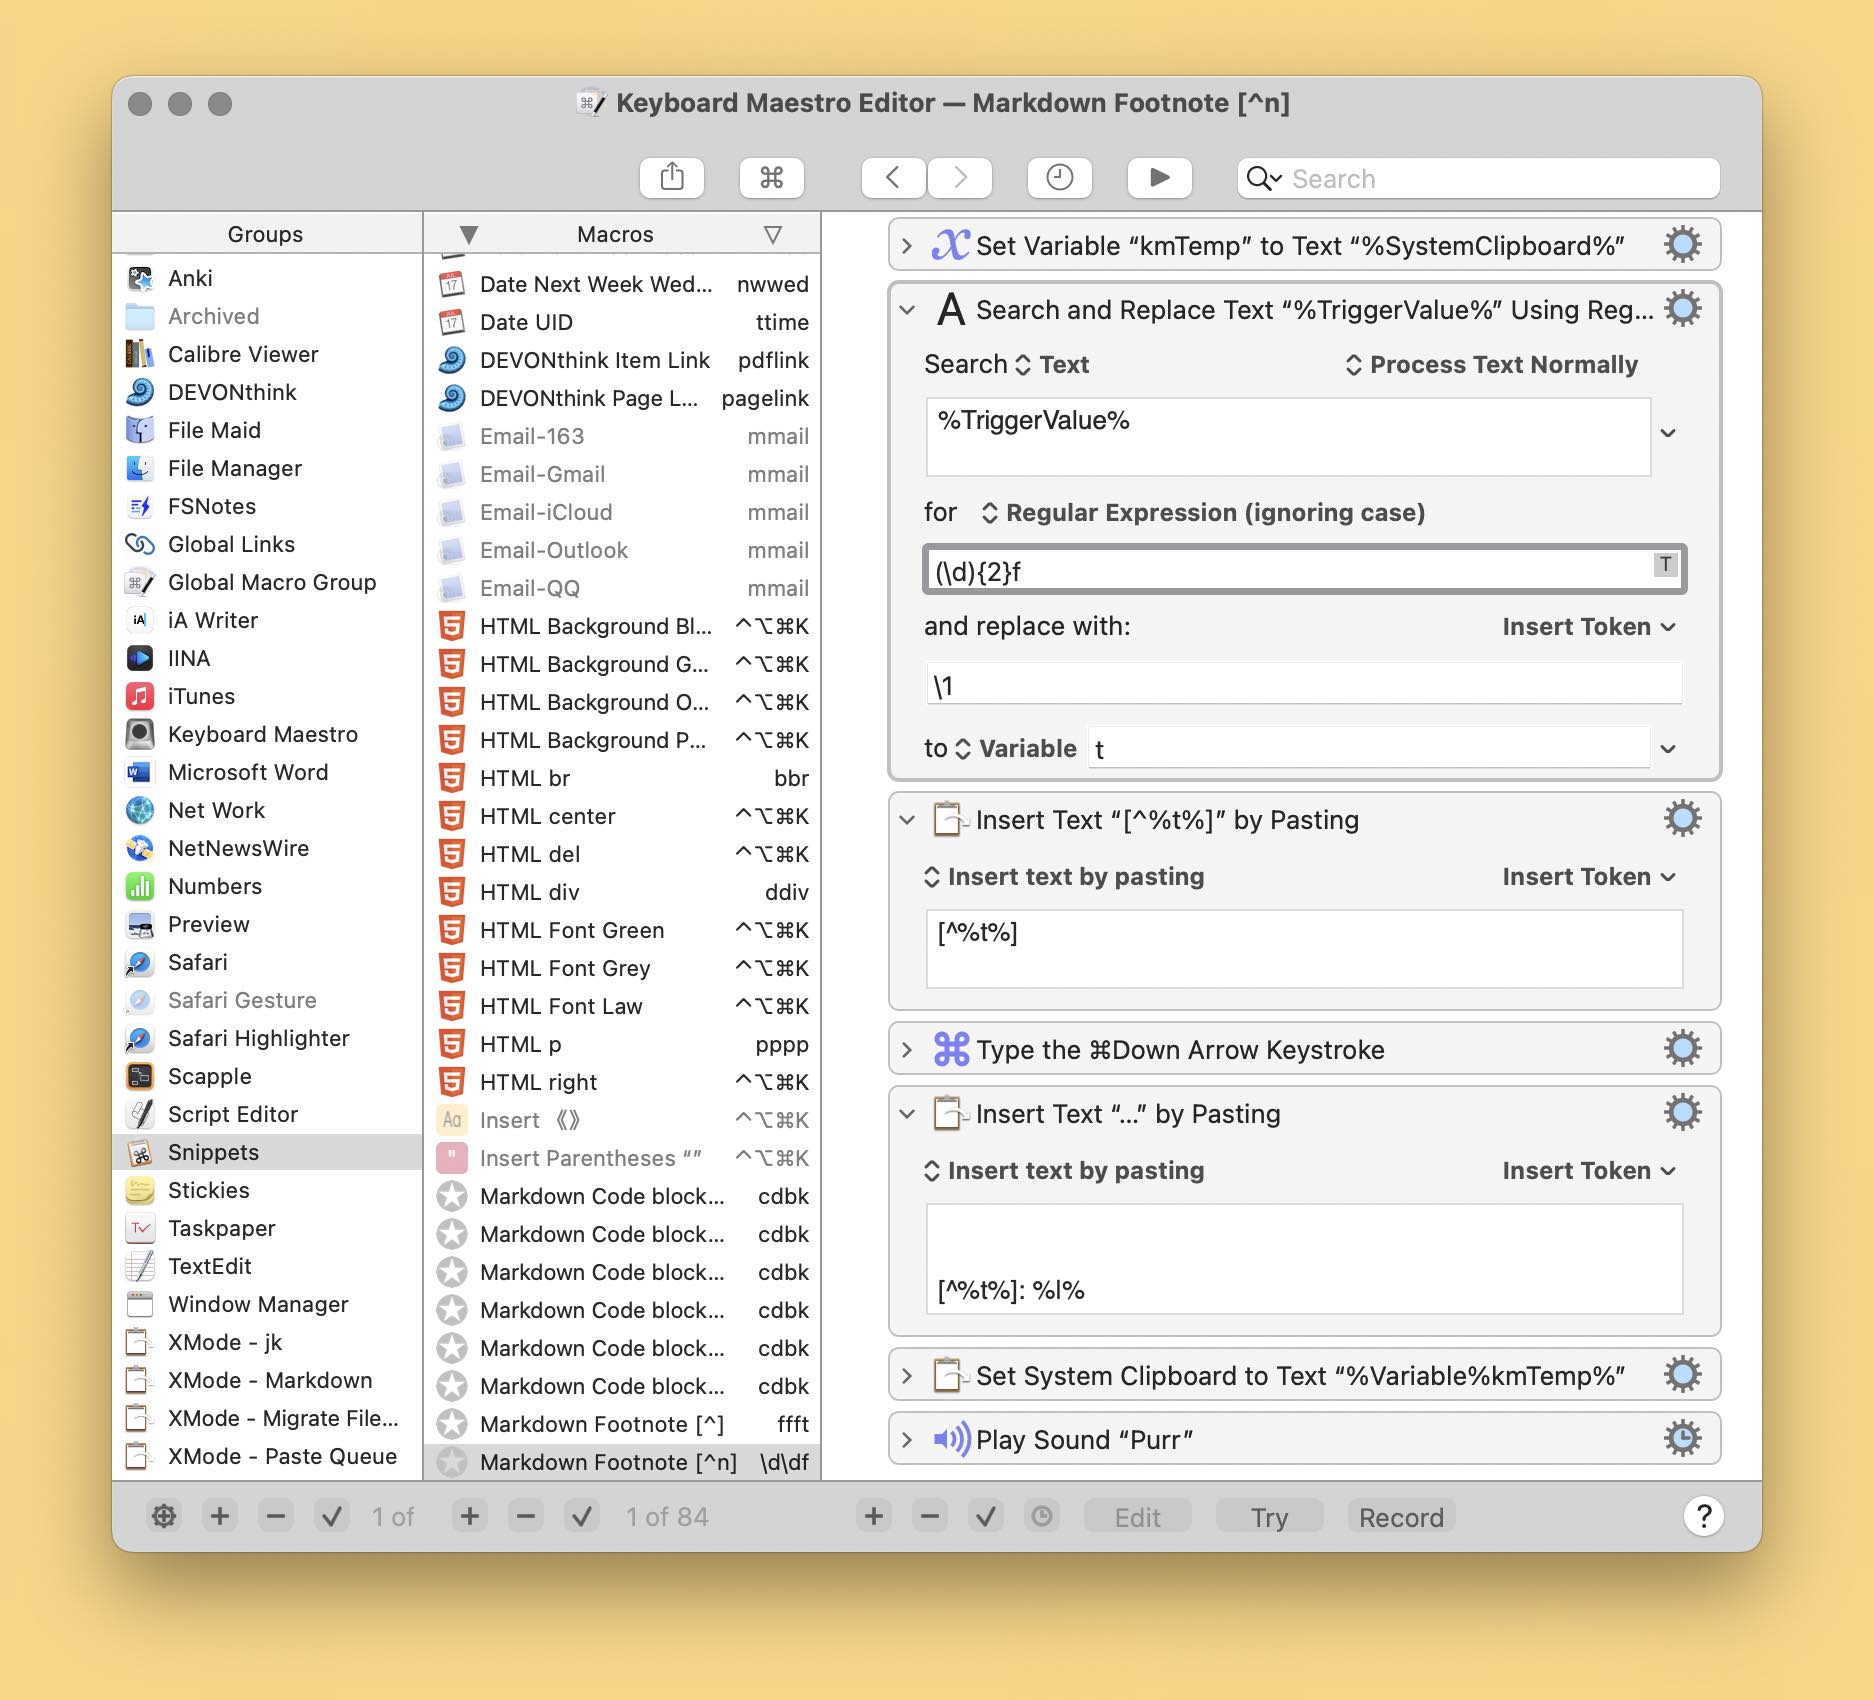
Task: Collapse the Search and Replace Text action
Action: click(907, 310)
